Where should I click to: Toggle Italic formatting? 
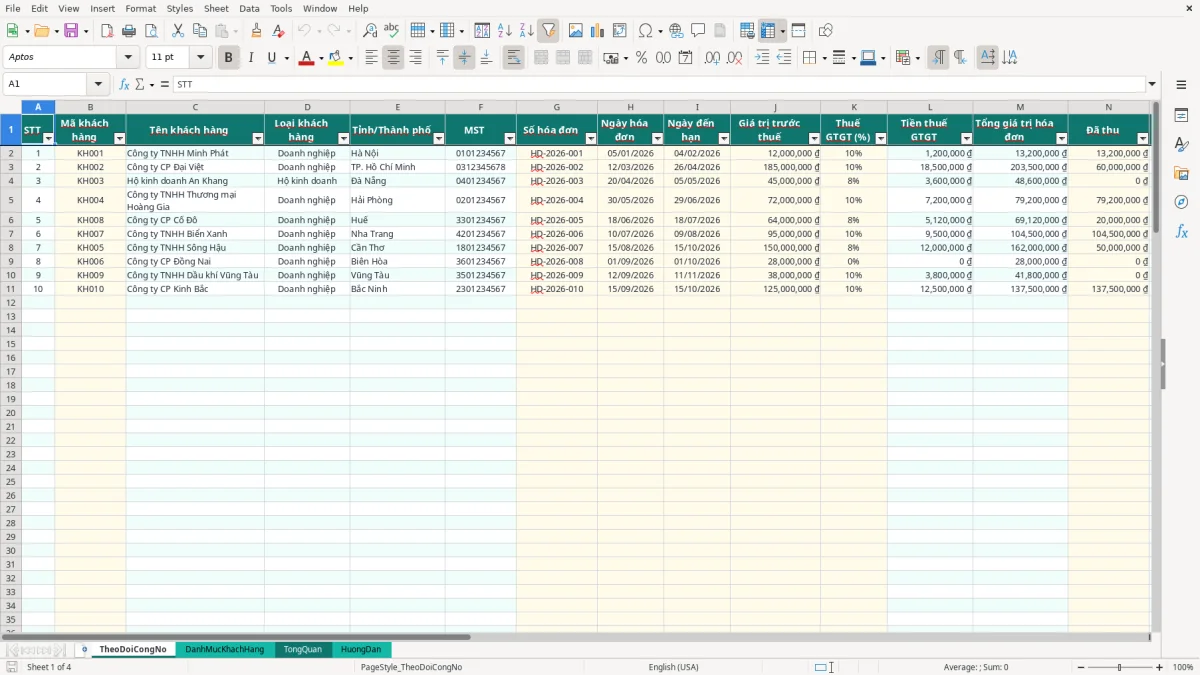250,58
